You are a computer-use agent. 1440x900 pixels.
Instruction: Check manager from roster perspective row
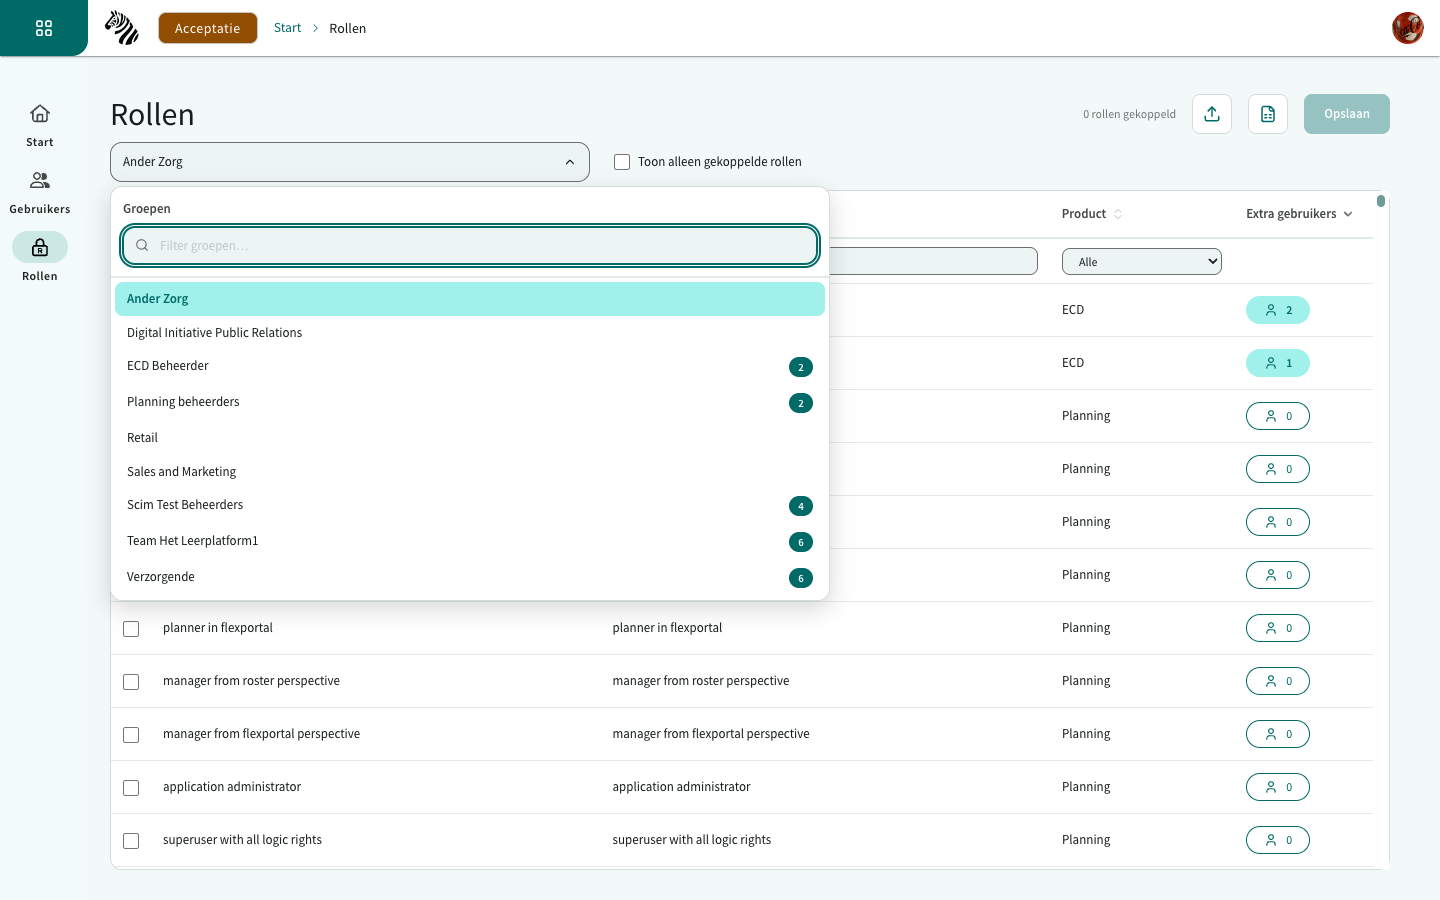131,682
